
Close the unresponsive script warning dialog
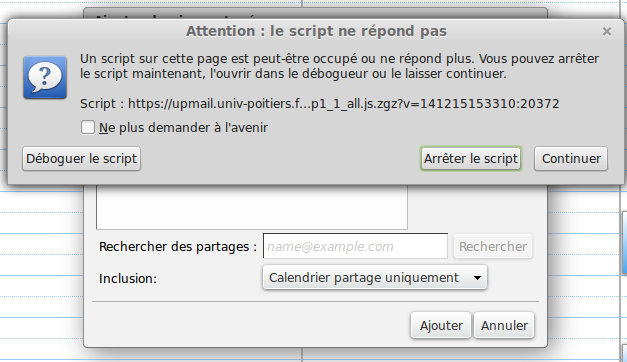pyautogui.click(x=607, y=32)
